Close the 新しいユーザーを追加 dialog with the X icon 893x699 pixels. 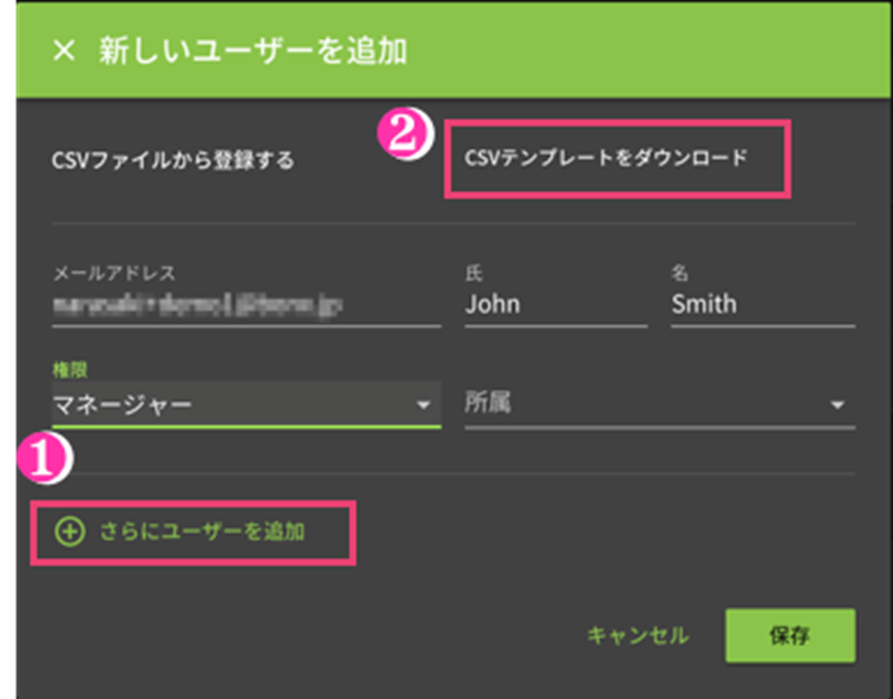coord(64,50)
